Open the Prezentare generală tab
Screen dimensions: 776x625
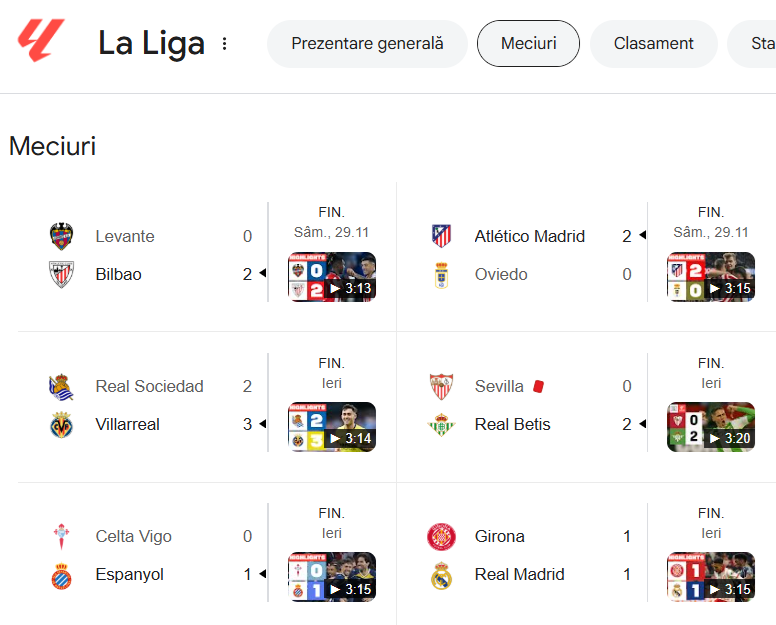pos(367,44)
